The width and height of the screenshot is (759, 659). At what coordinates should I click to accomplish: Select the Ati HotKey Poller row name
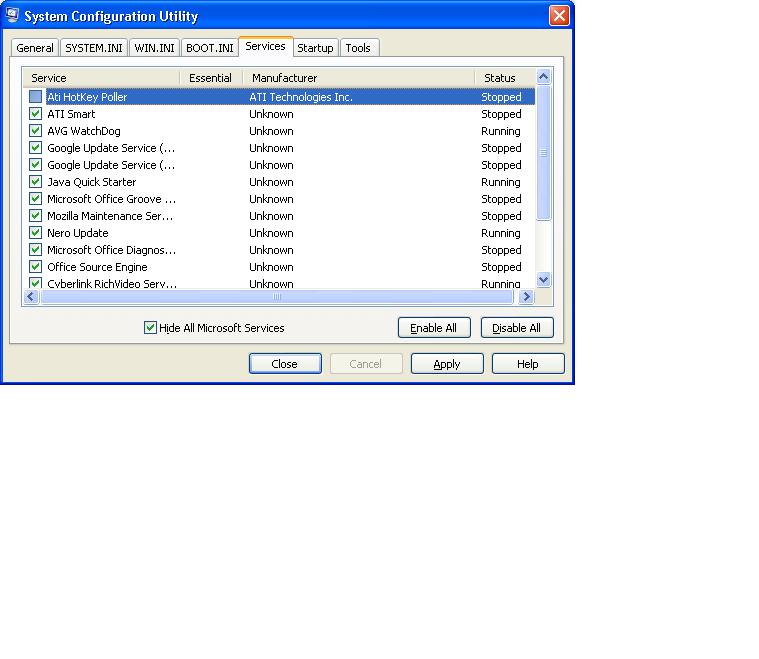(x=87, y=97)
